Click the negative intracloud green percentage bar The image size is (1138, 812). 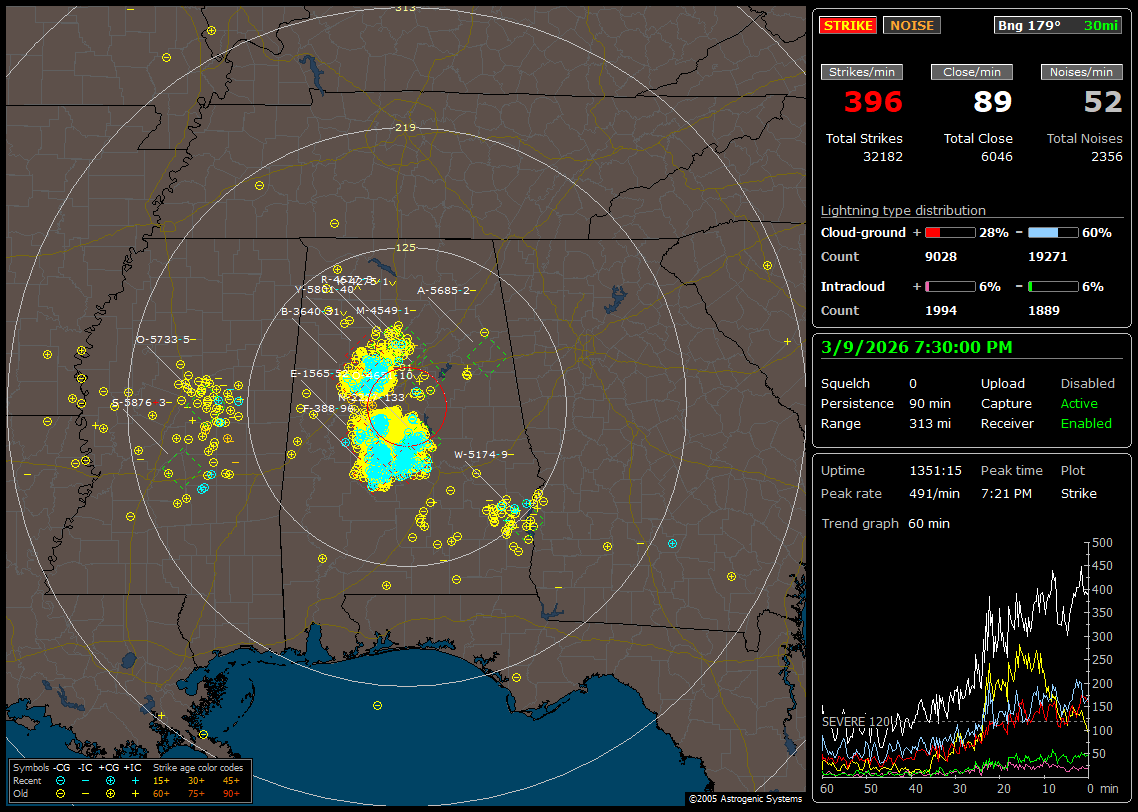pos(1053,286)
